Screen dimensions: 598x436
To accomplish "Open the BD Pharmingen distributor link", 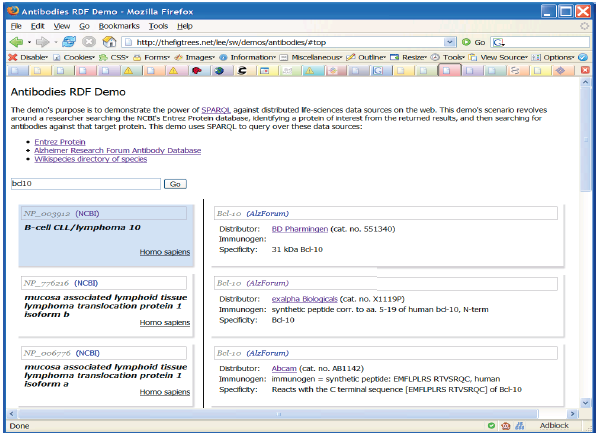I will pos(300,229).
